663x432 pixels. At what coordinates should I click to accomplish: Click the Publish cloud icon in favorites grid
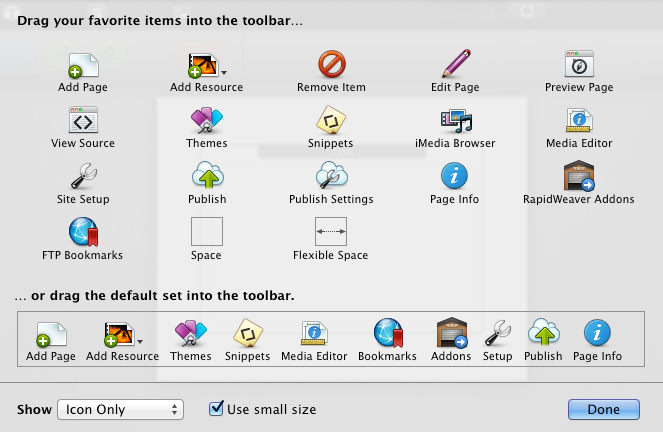208,175
